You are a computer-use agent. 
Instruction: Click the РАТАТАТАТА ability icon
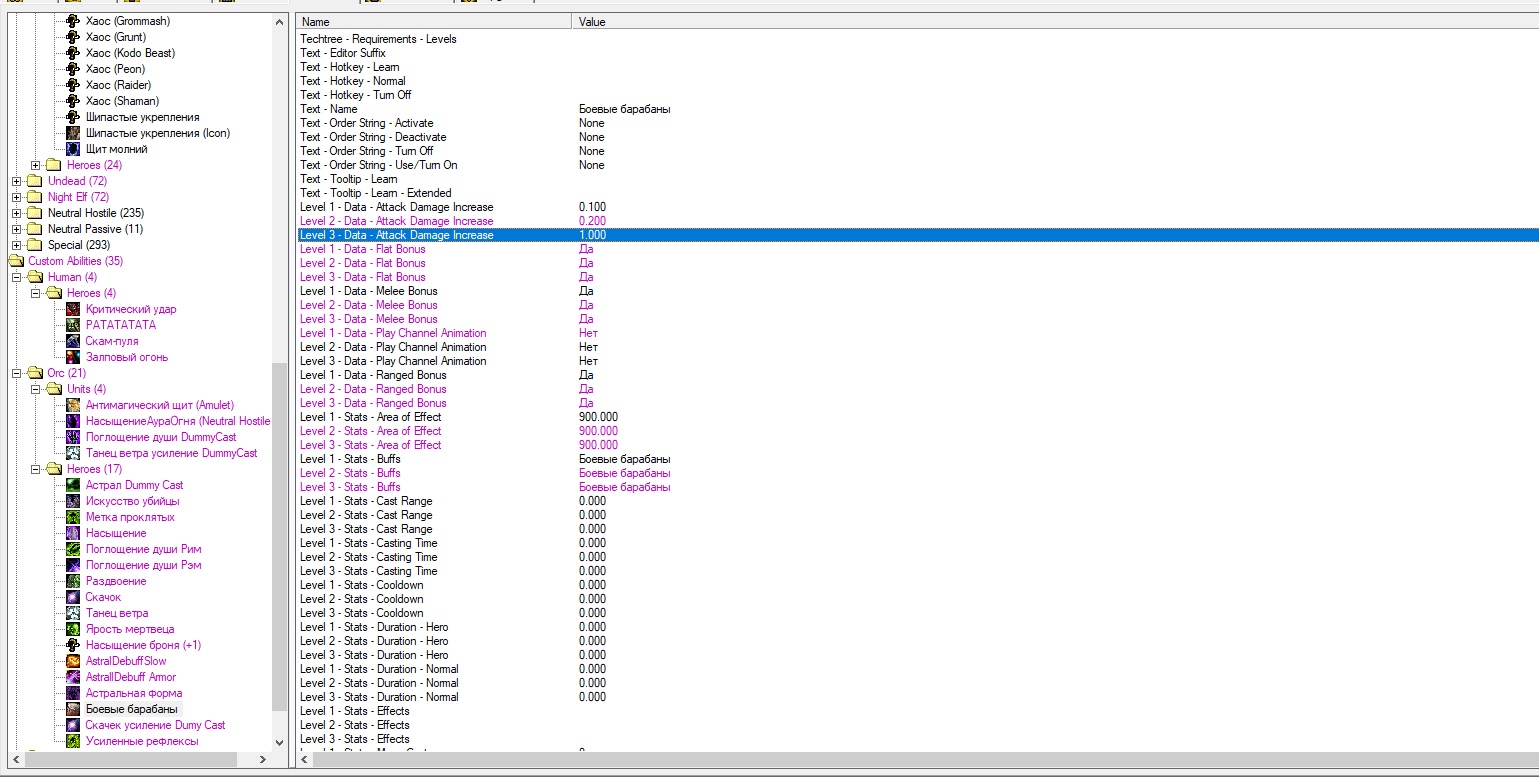pyautogui.click(x=73, y=325)
